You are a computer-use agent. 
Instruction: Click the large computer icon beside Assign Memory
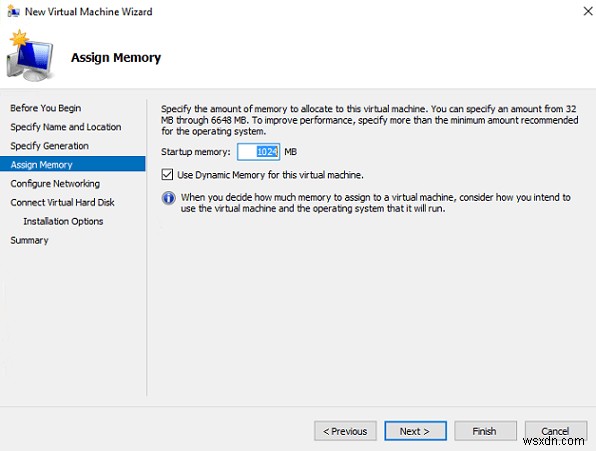point(30,56)
